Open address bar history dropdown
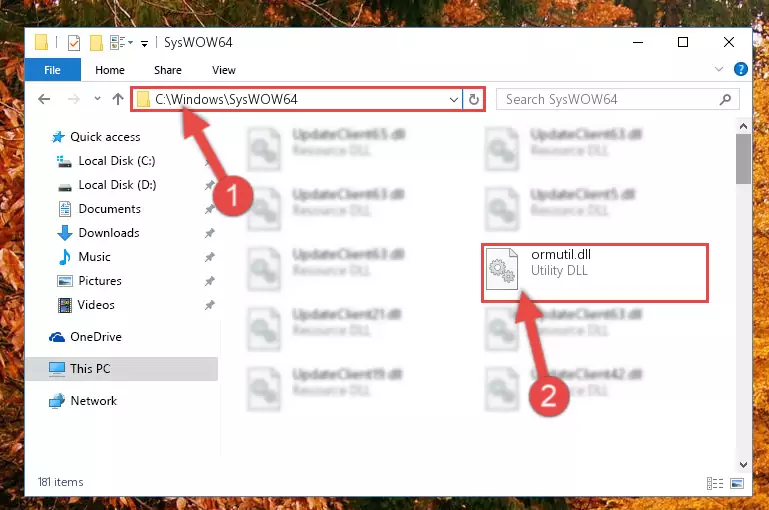 pyautogui.click(x=453, y=100)
